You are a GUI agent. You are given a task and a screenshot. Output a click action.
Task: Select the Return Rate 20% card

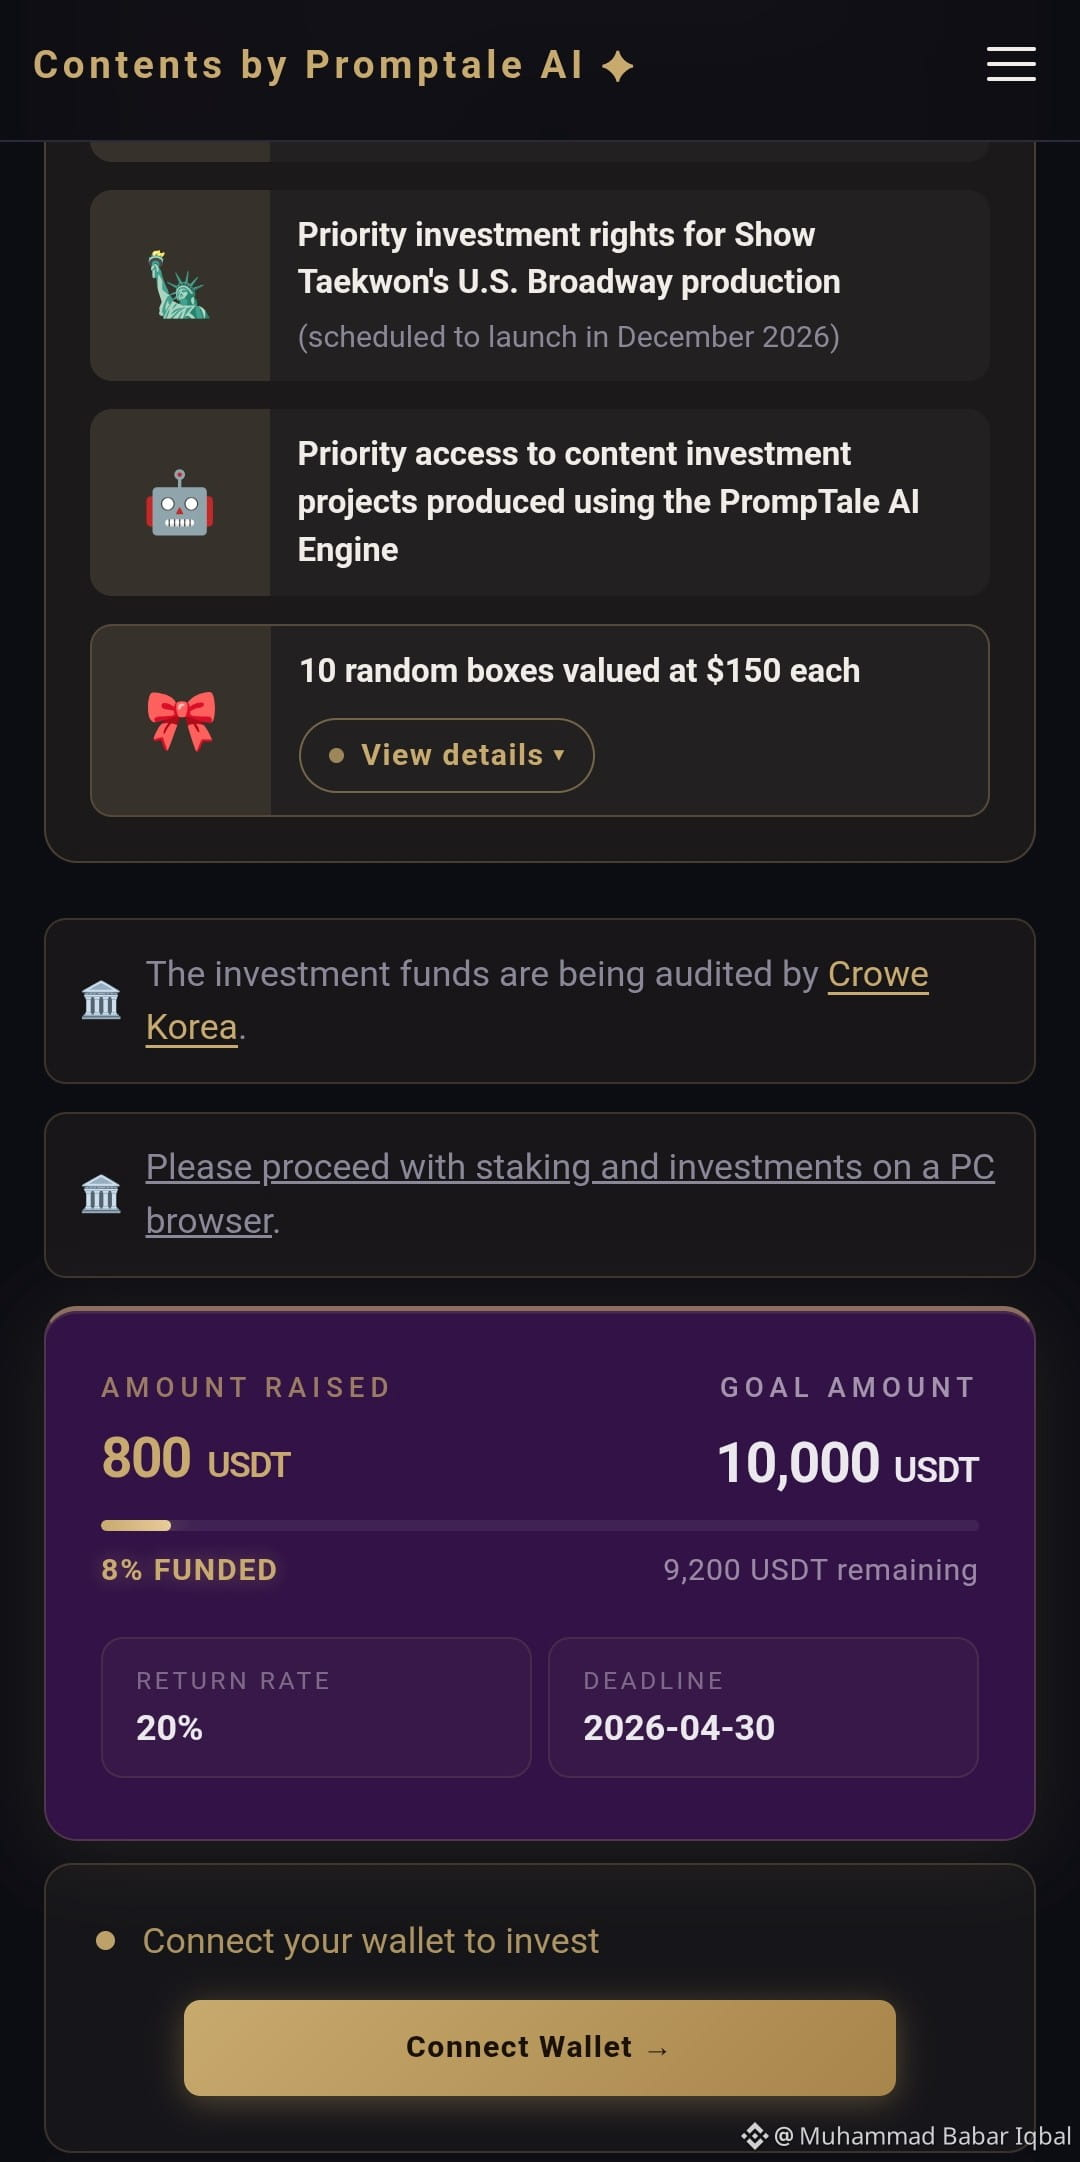pos(316,1707)
